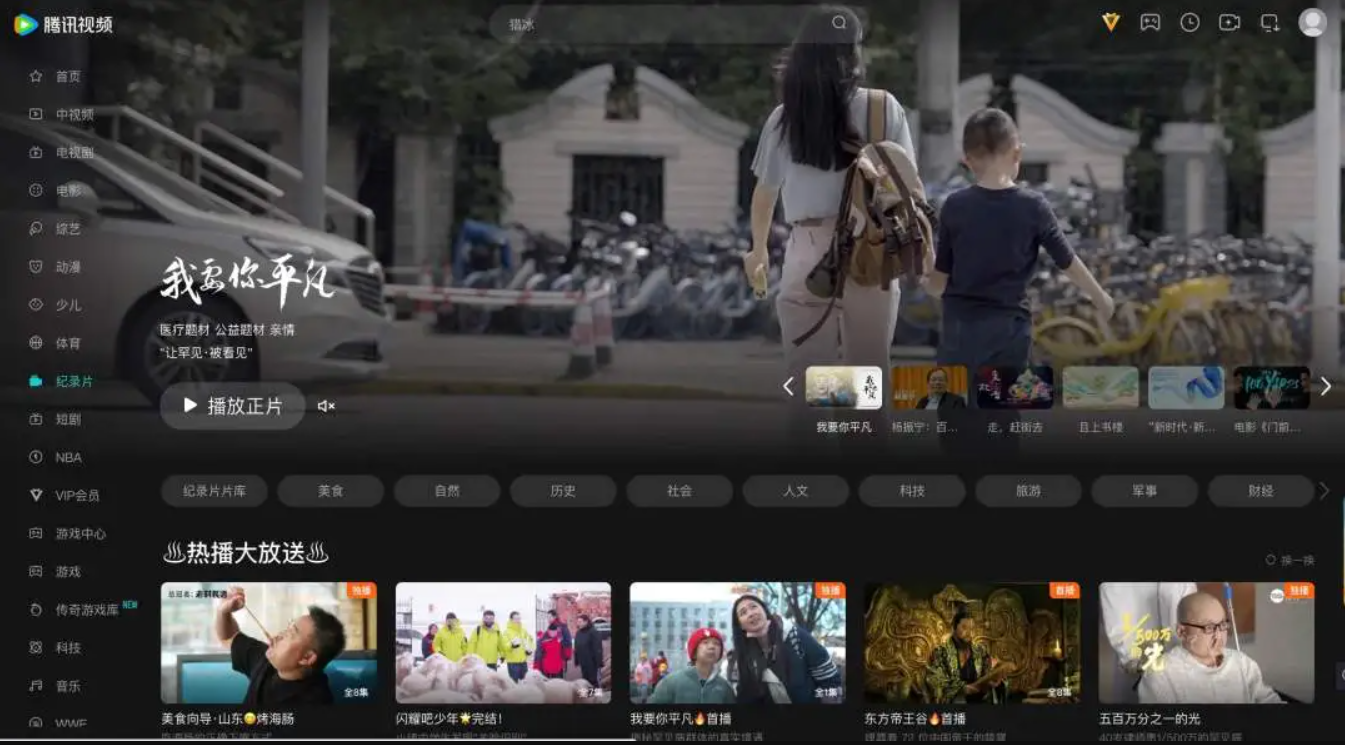Open watch history clock icon
The height and width of the screenshot is (745, 1345).
tap(1189, 23)
